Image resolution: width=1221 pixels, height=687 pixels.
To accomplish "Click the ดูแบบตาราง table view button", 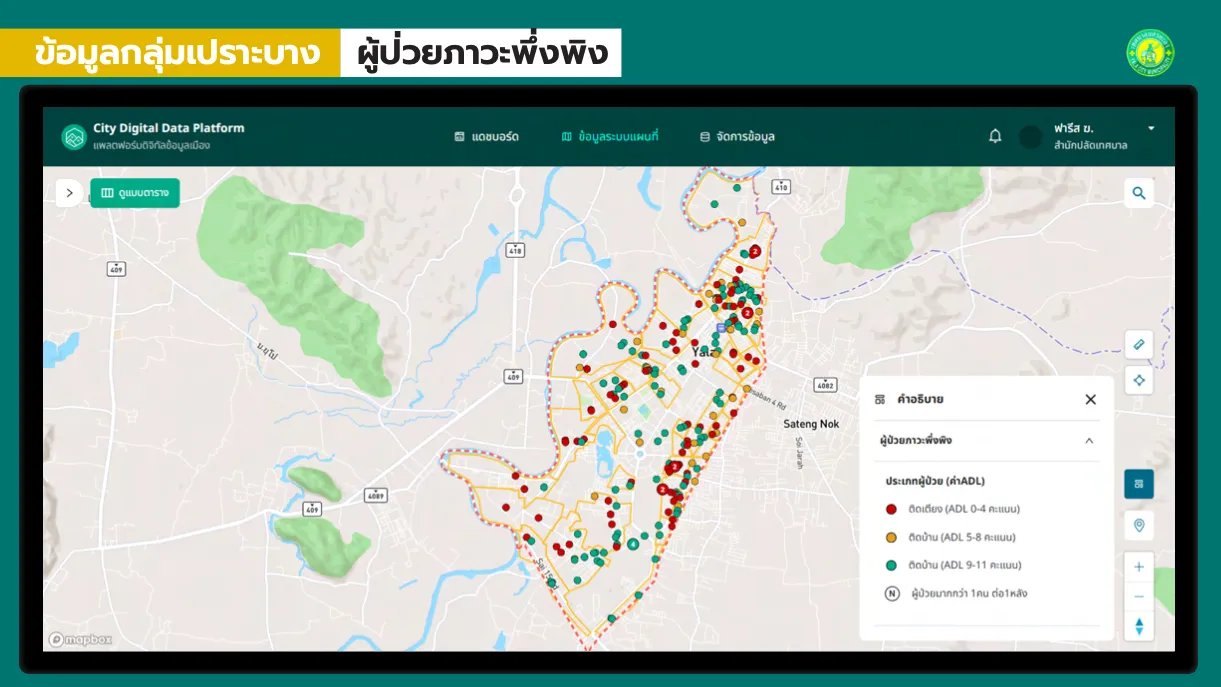I will 135,193.
